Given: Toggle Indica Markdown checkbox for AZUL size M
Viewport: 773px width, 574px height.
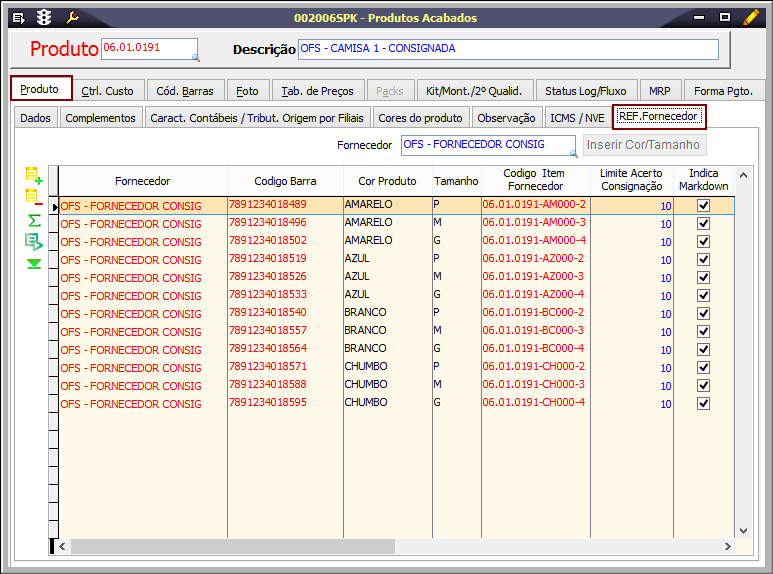Looking at the screenshot, I should 703,277.
